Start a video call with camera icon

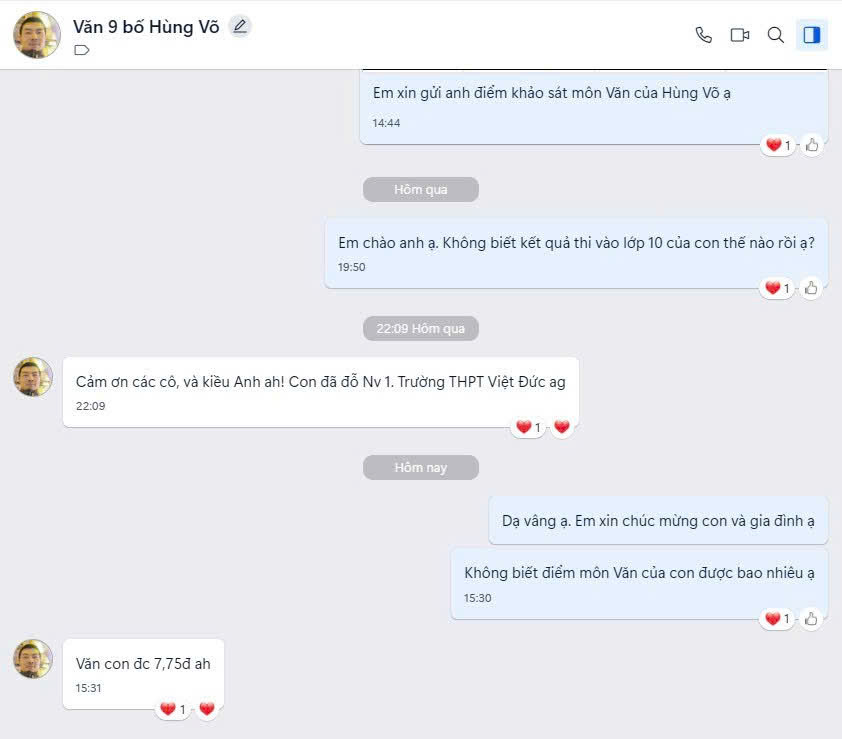pos(740,35)
